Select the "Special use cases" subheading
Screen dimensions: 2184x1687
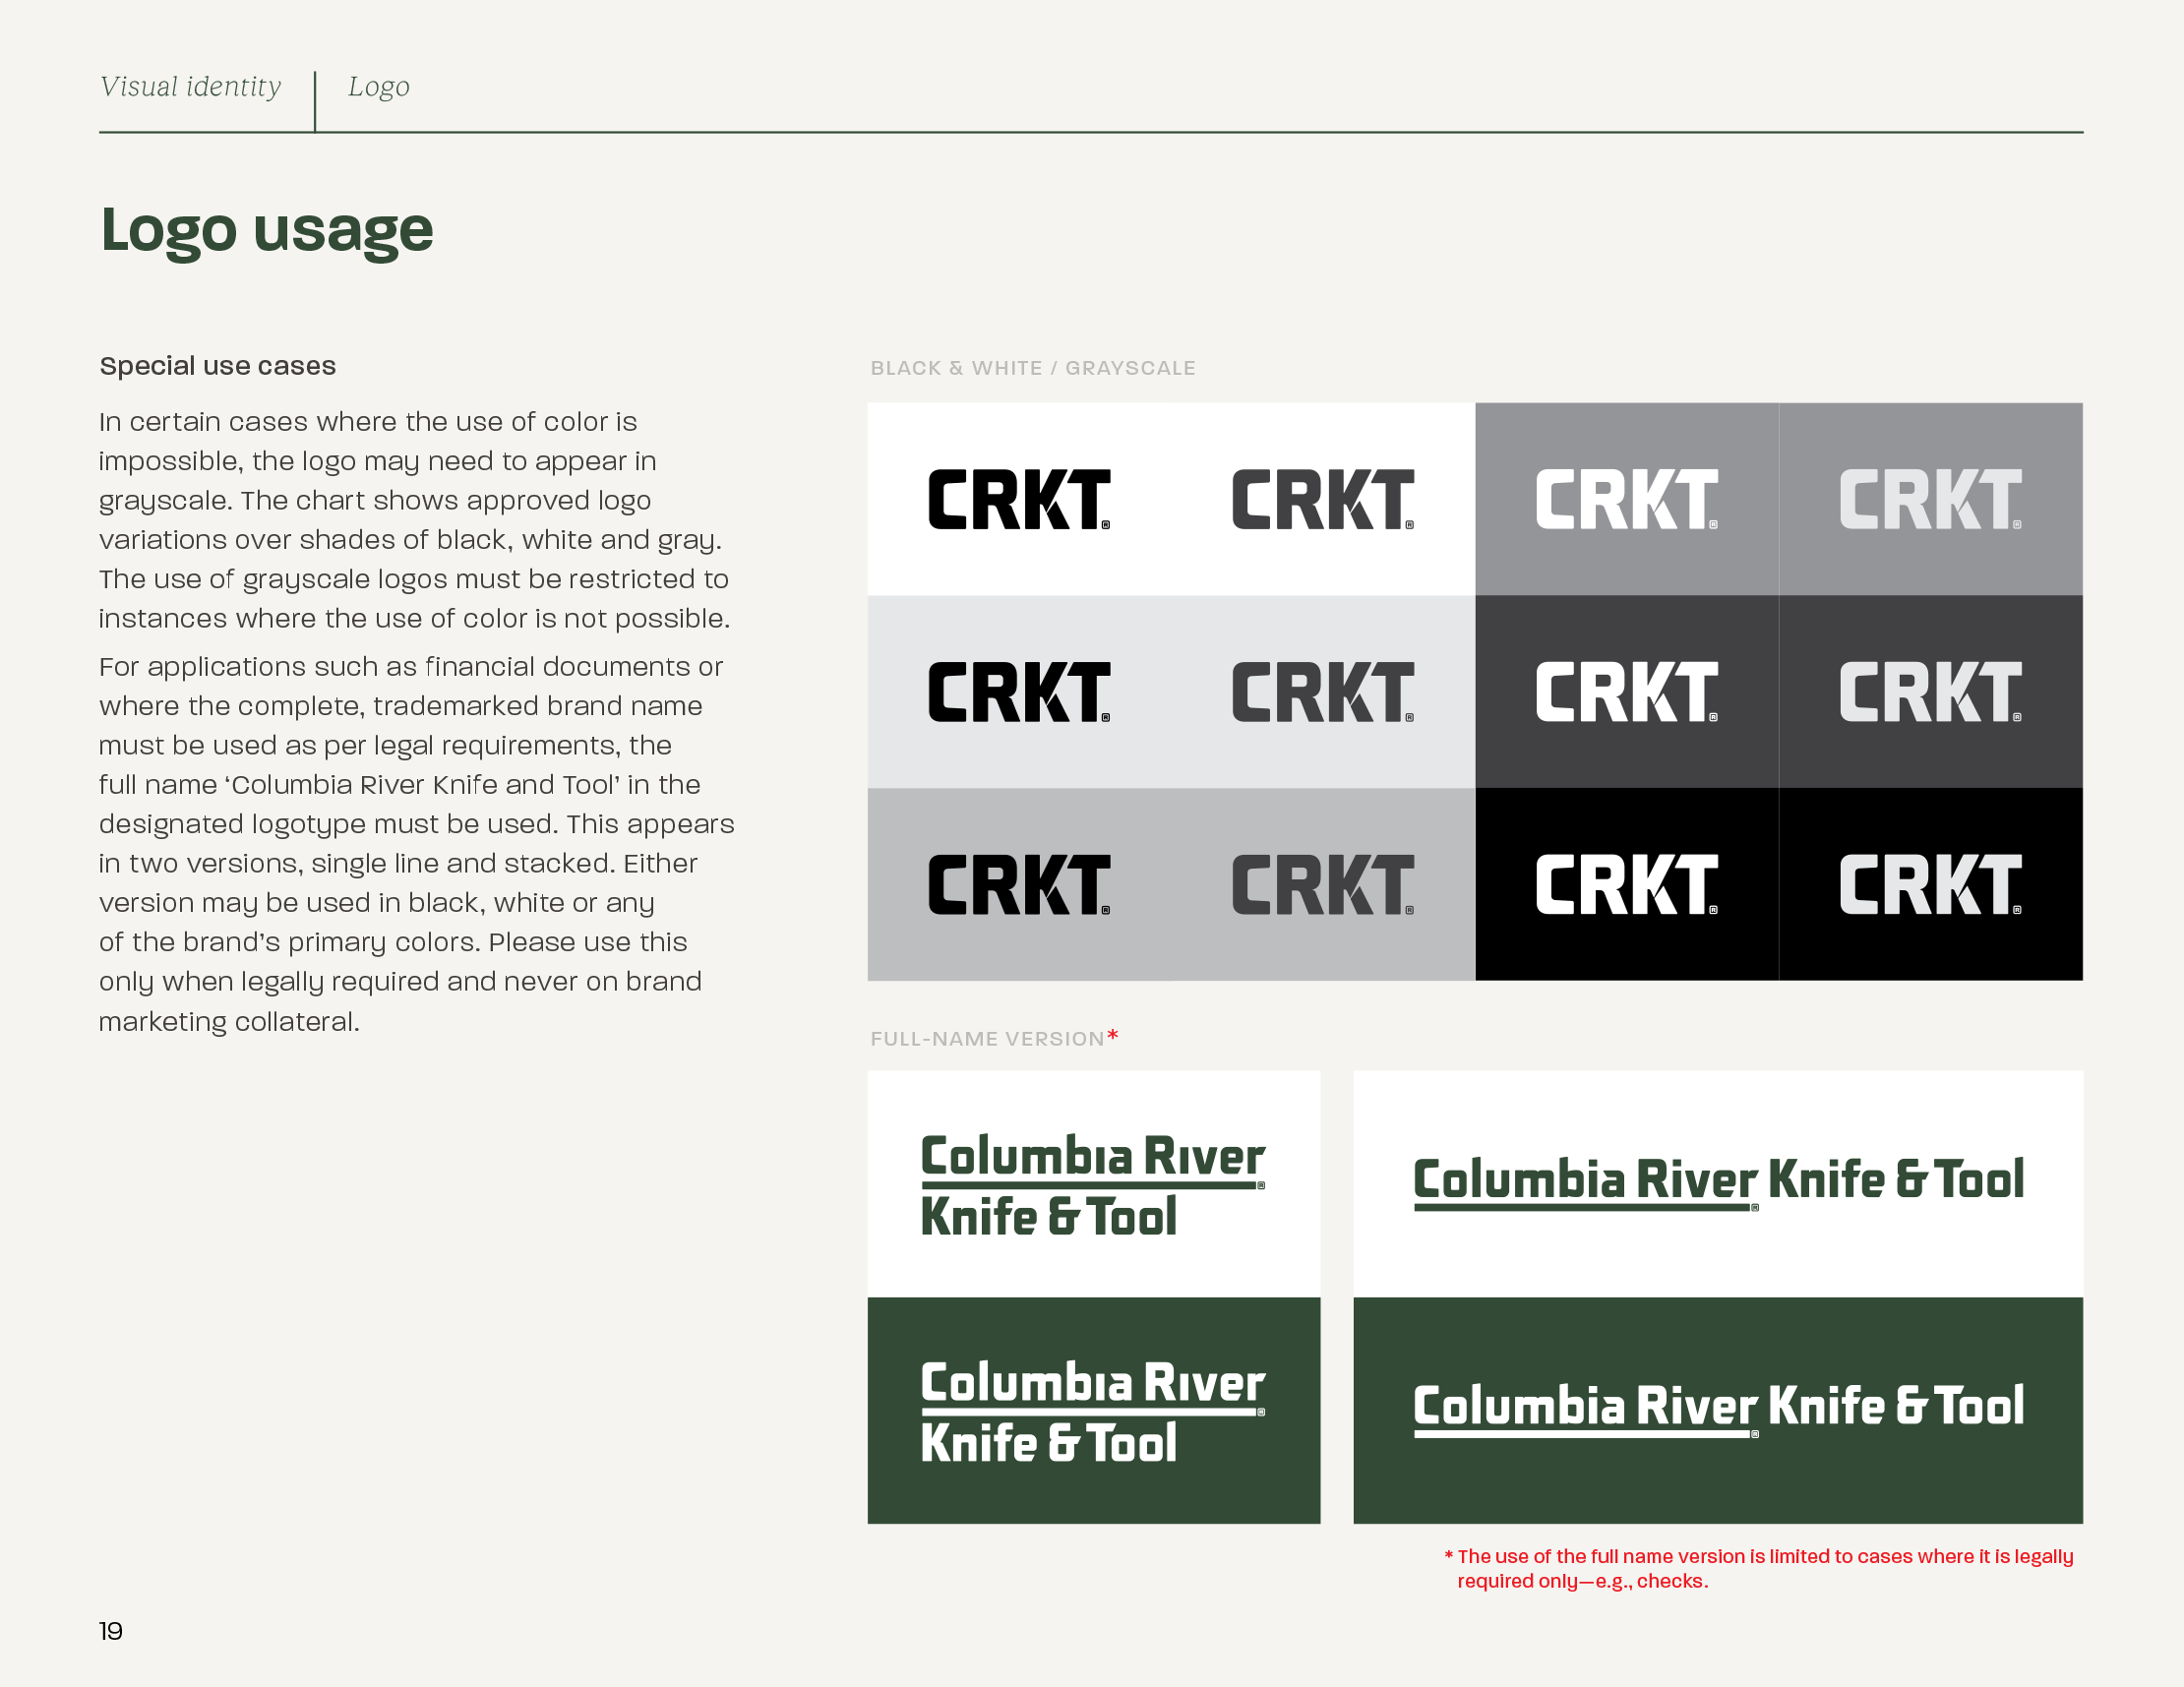218,366
